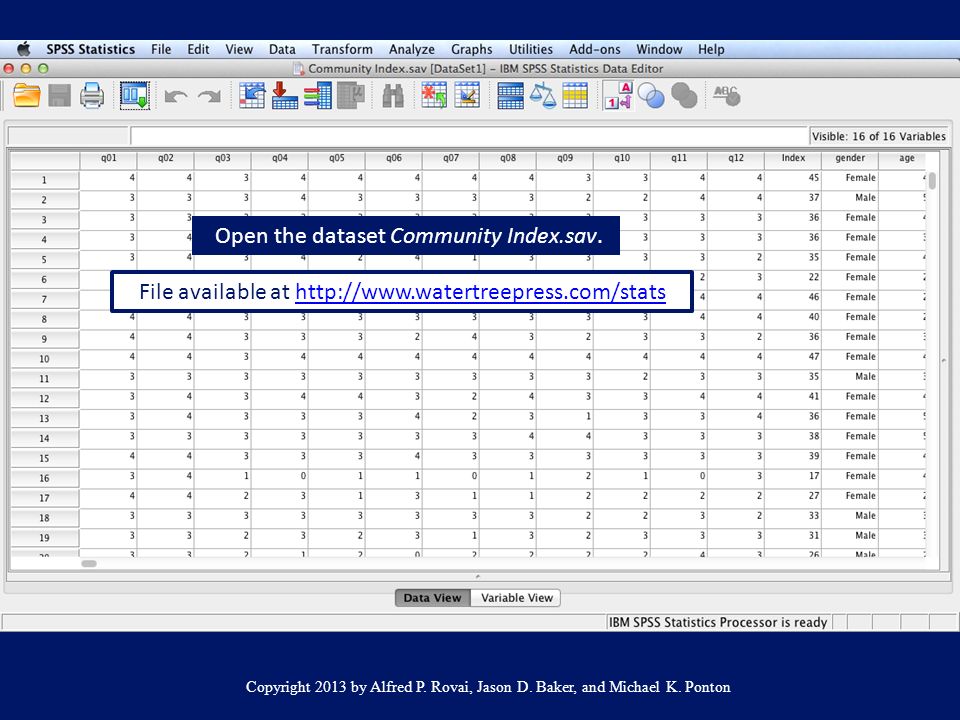Viewport: 960px width, 720px height.
Task: Click the Save floppy disk icon
Action: click(59, 96)
